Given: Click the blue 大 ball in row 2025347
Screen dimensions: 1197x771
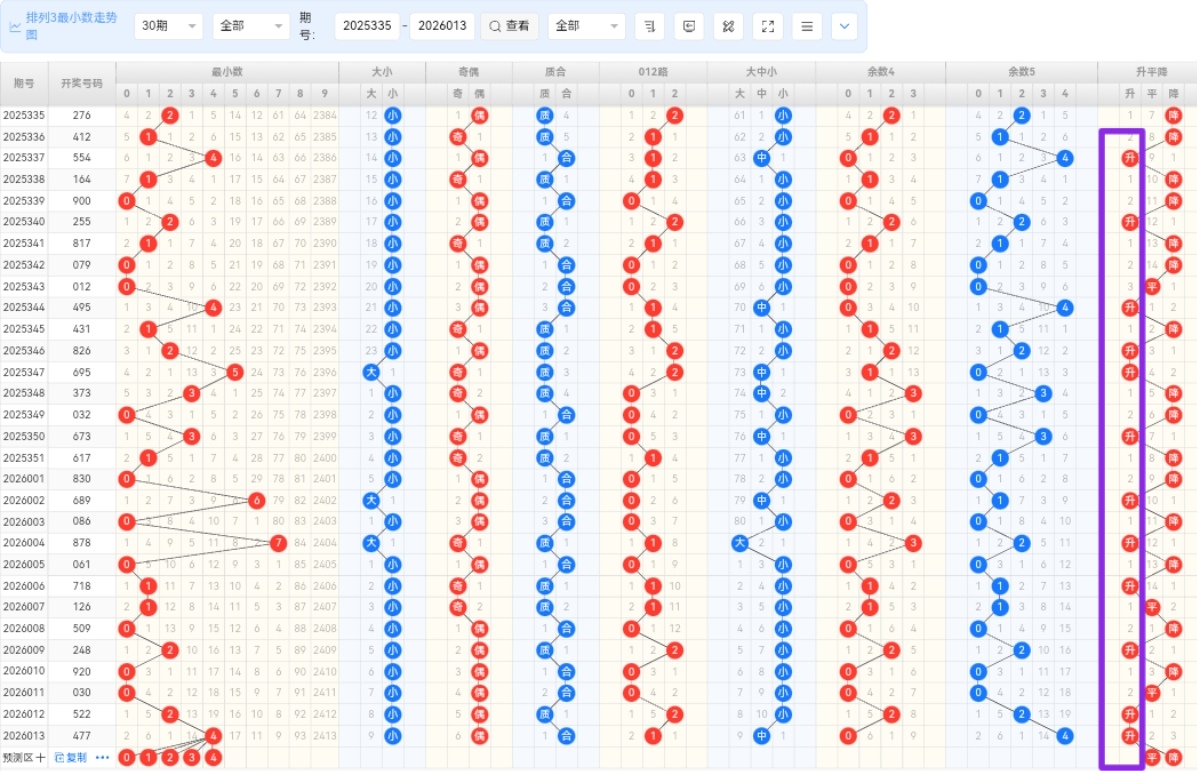Looking at the screenshot, I should point(371,373).
